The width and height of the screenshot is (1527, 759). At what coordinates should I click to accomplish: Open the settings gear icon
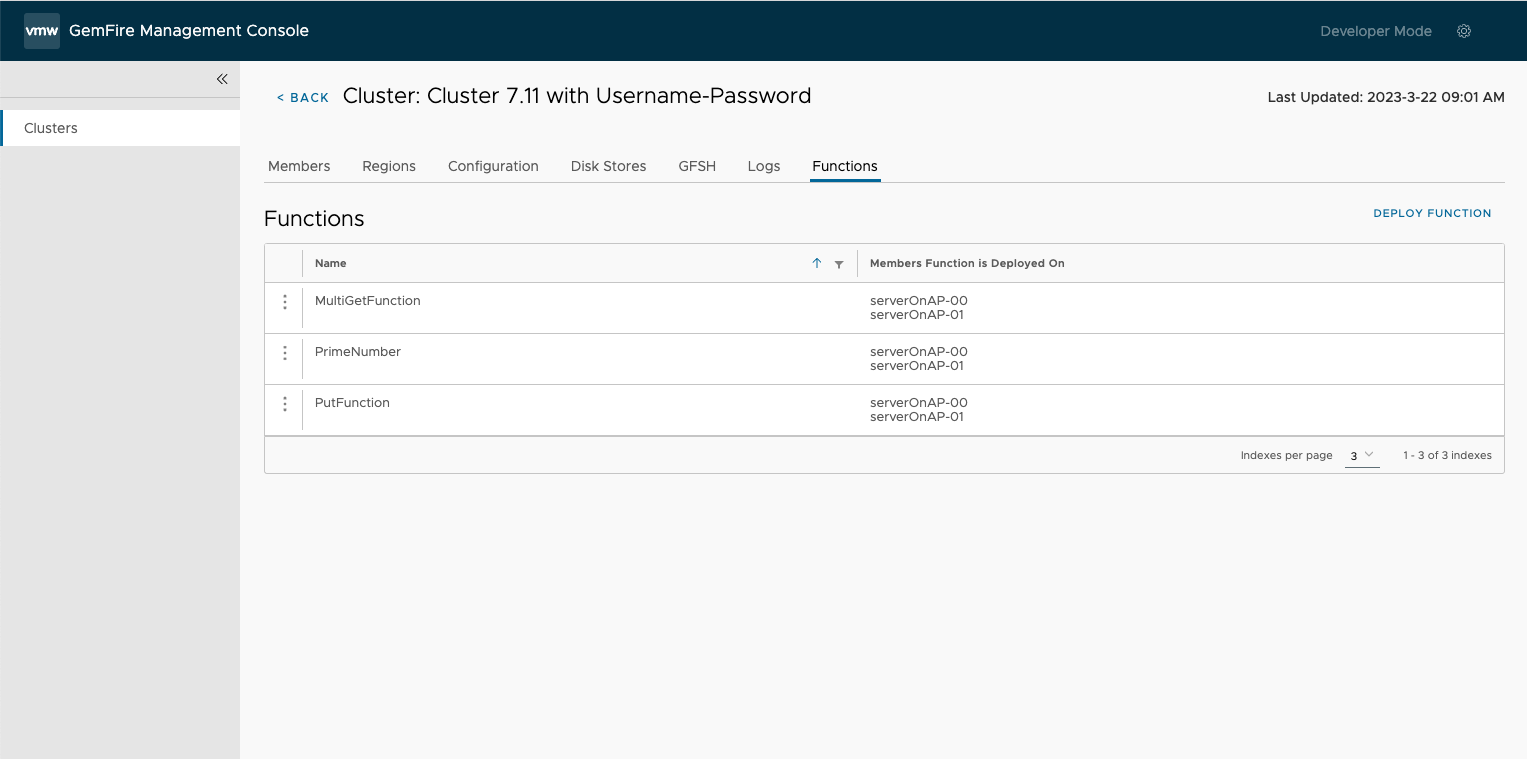(1464, 31)
